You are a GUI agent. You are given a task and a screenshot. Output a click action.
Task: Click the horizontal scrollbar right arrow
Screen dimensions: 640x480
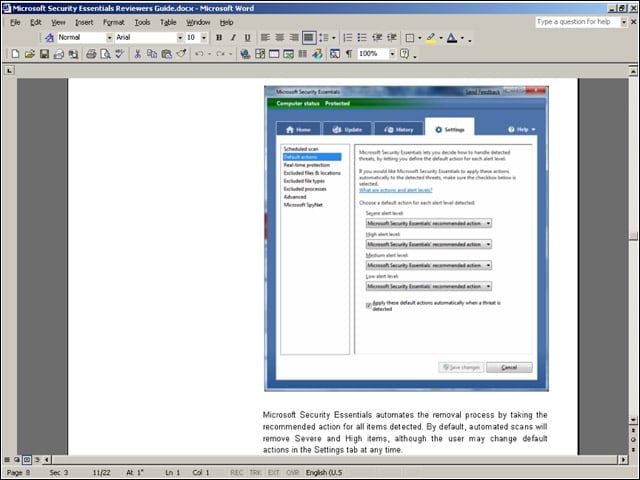coord(623,460)
